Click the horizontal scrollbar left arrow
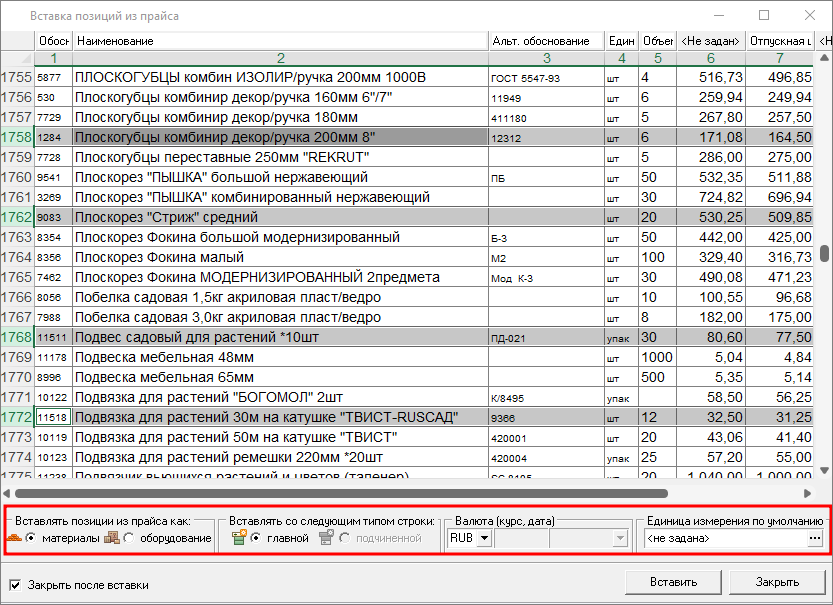The image size is (833, 605). (x=9, y=493)
